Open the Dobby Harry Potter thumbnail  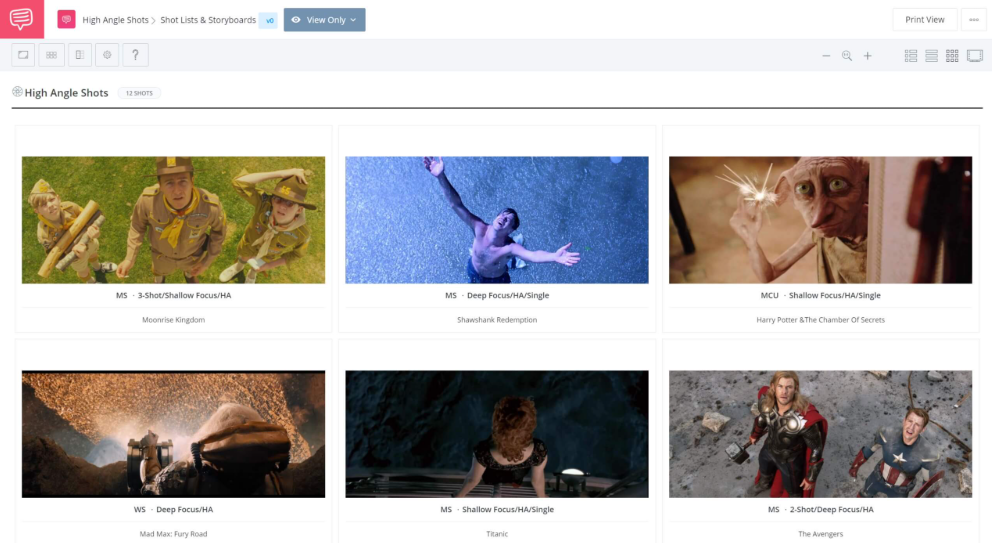click(x=821, y=220)
